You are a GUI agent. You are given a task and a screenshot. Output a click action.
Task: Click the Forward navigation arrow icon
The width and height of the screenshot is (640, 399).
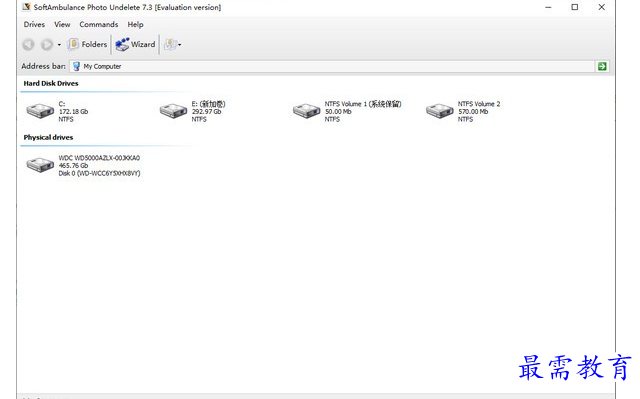pyautogui.click(x=47, y=44)
